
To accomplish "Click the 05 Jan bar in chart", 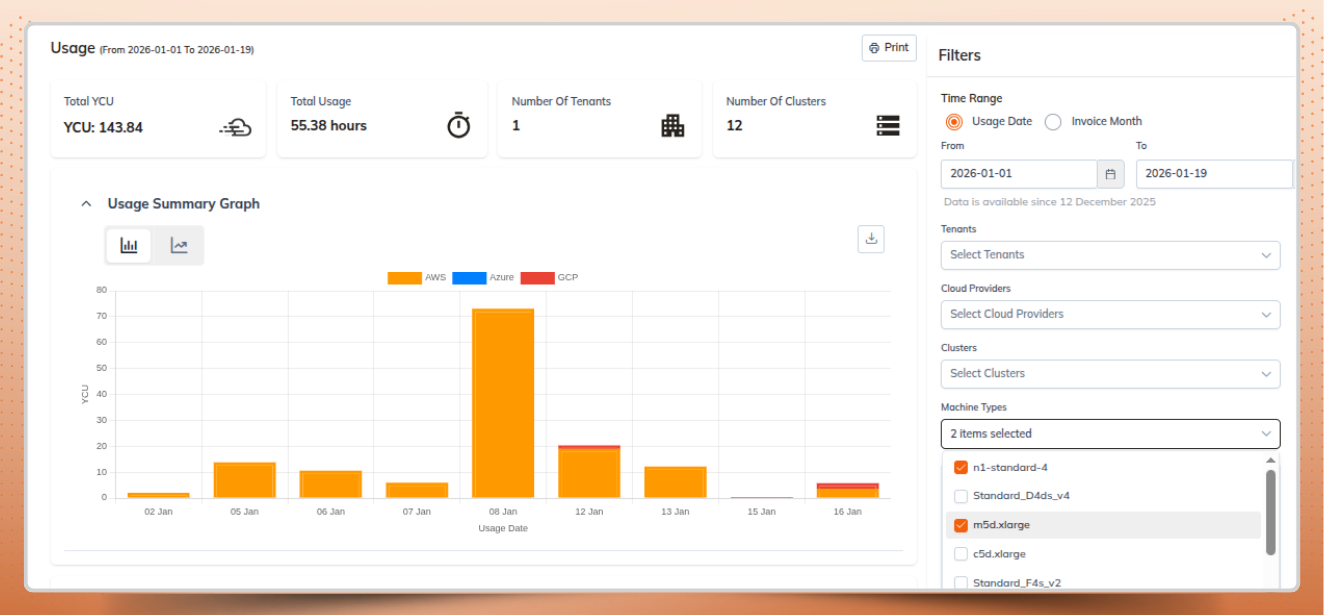I will pos(245,480).
